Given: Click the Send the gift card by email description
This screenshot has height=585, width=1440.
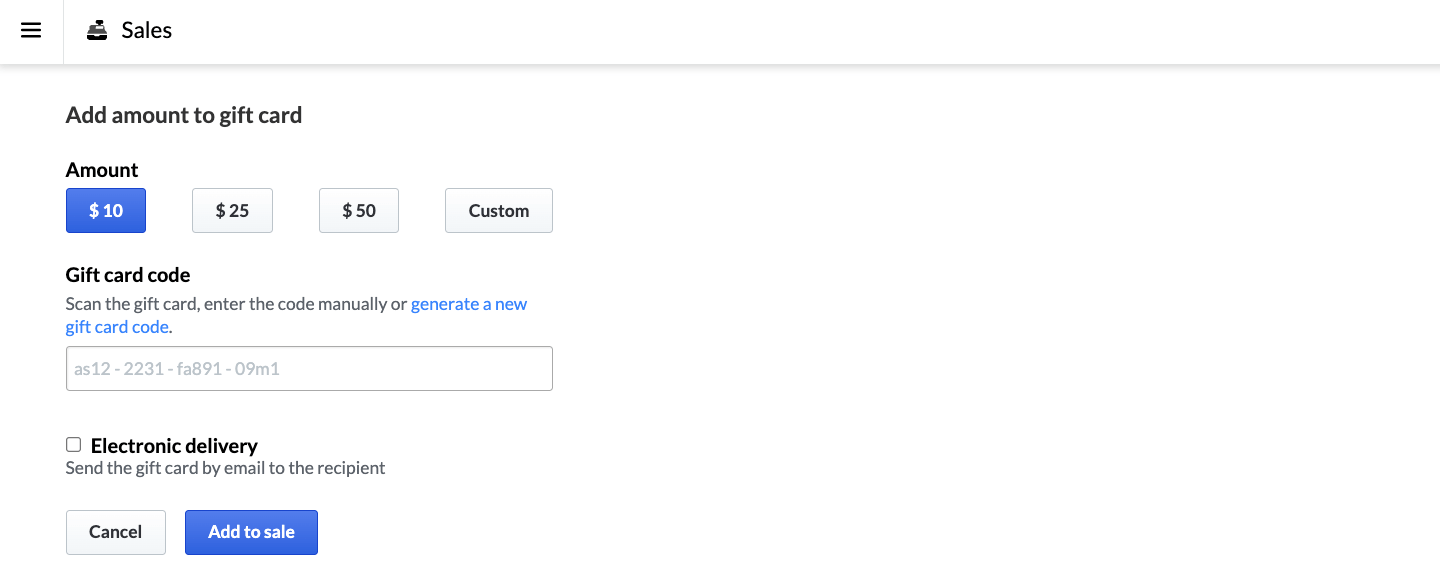Looking at the screenshot, I should tap(225, 468).
